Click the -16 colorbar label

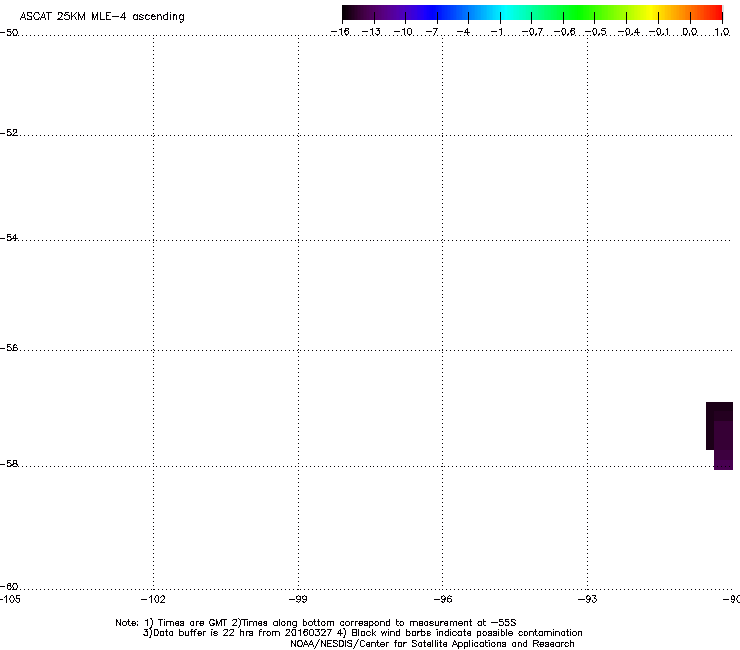pyautogui.click(x=340, y=32)
